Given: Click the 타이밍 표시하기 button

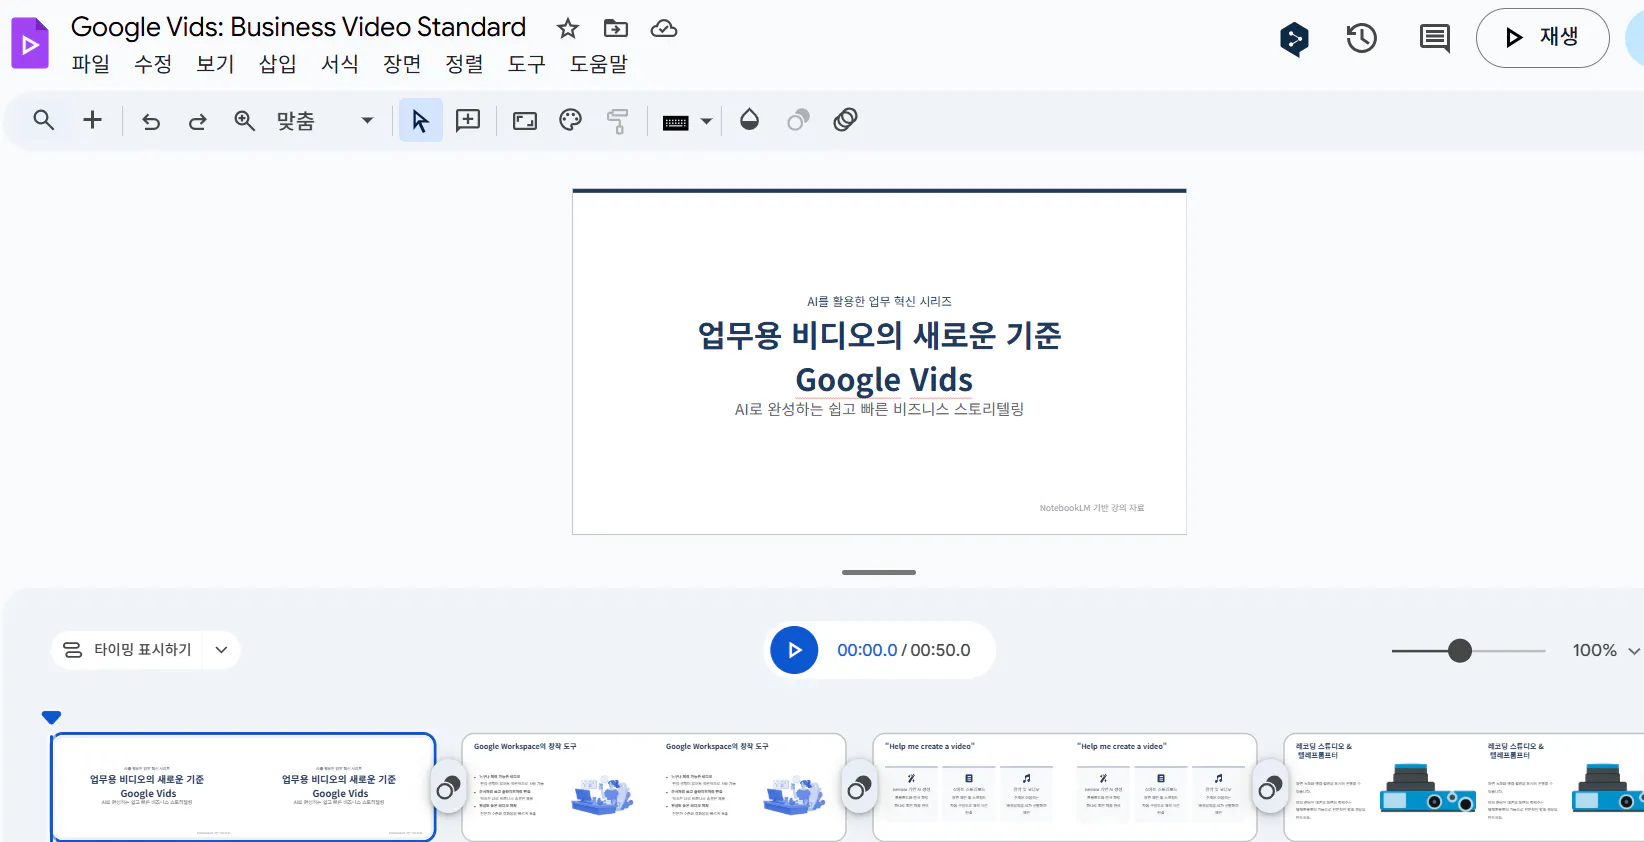Looking at the screenshot, I should 127,650.
